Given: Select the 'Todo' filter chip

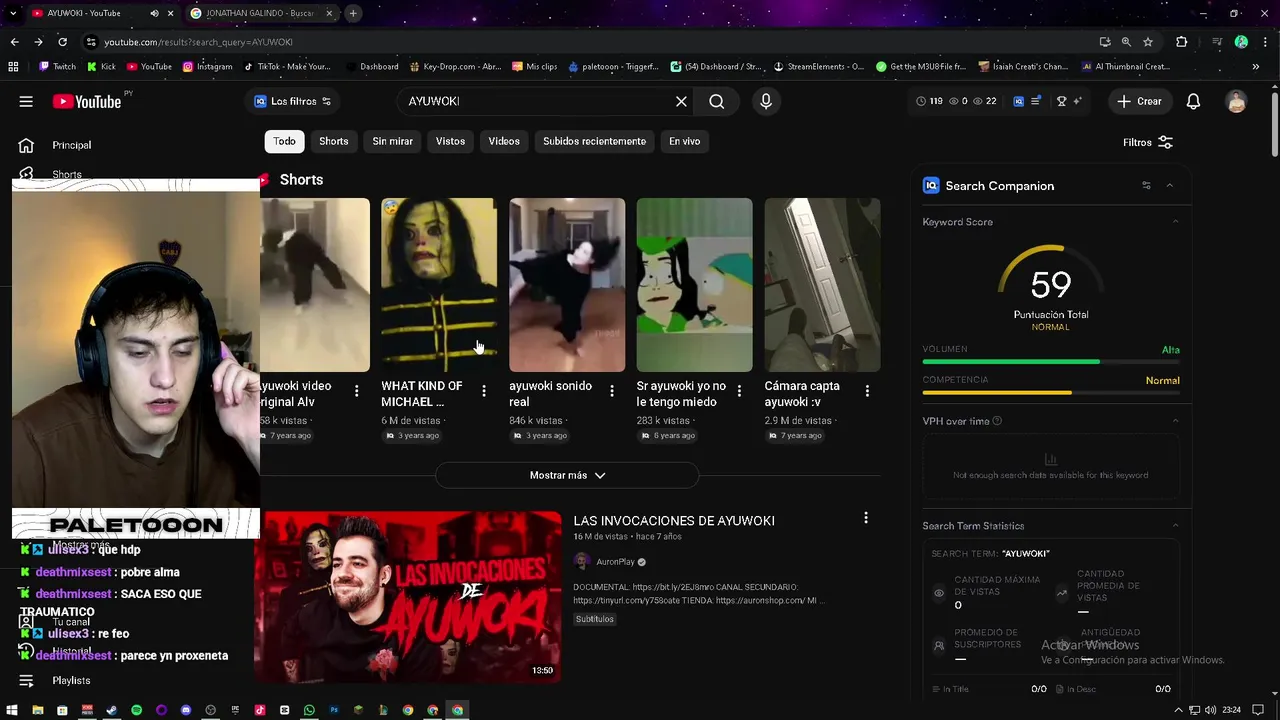Looking at the screenshot, I should pos(284,141).
